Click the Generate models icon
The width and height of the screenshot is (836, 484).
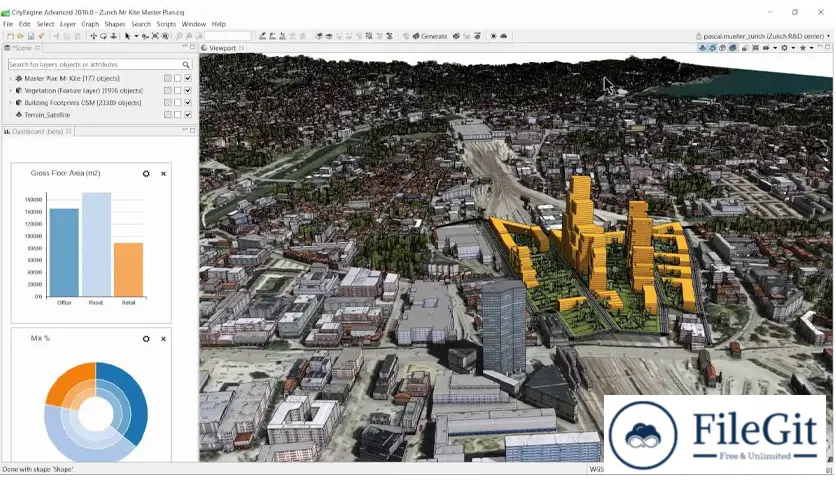coord(416,36)
